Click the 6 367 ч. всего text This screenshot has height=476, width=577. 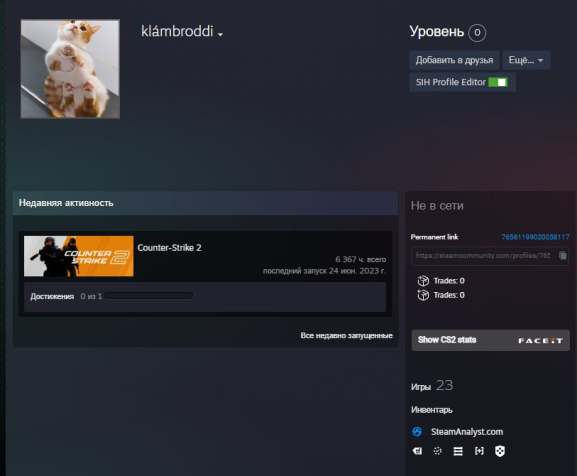pos(361,259)
